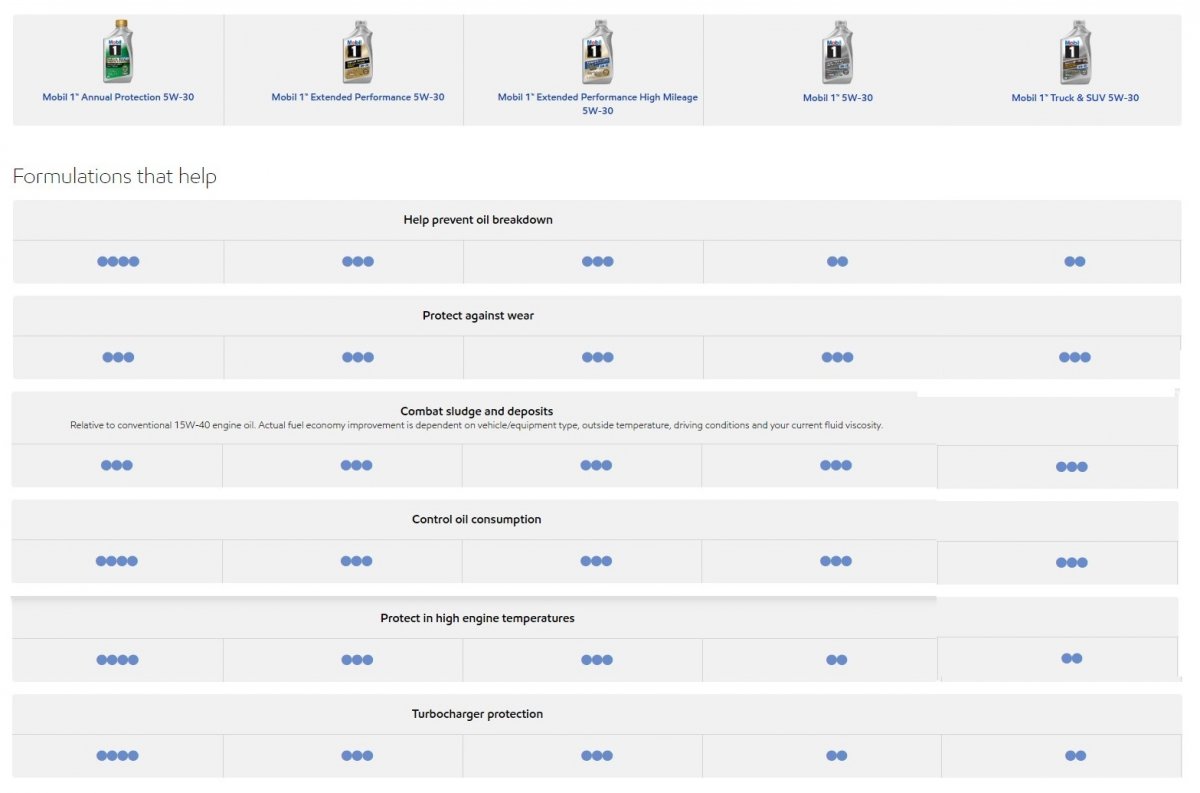Click the 'Control oil consumption' row header

476,520
